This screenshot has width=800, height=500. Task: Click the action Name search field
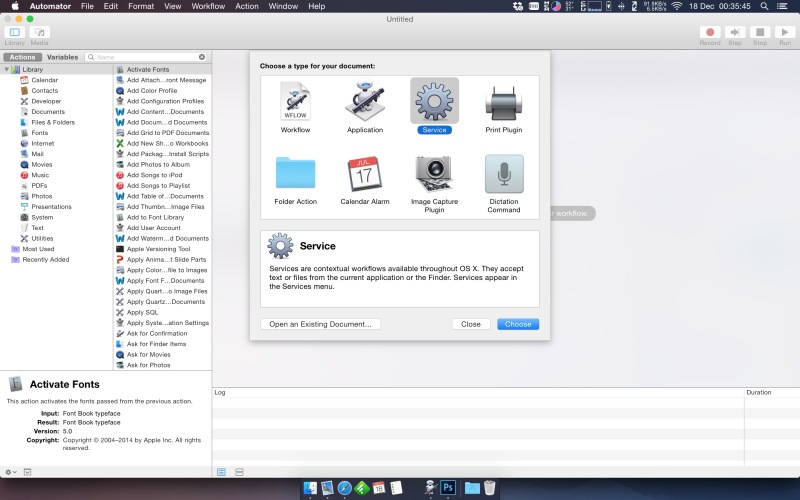click(x=145, y=57)
